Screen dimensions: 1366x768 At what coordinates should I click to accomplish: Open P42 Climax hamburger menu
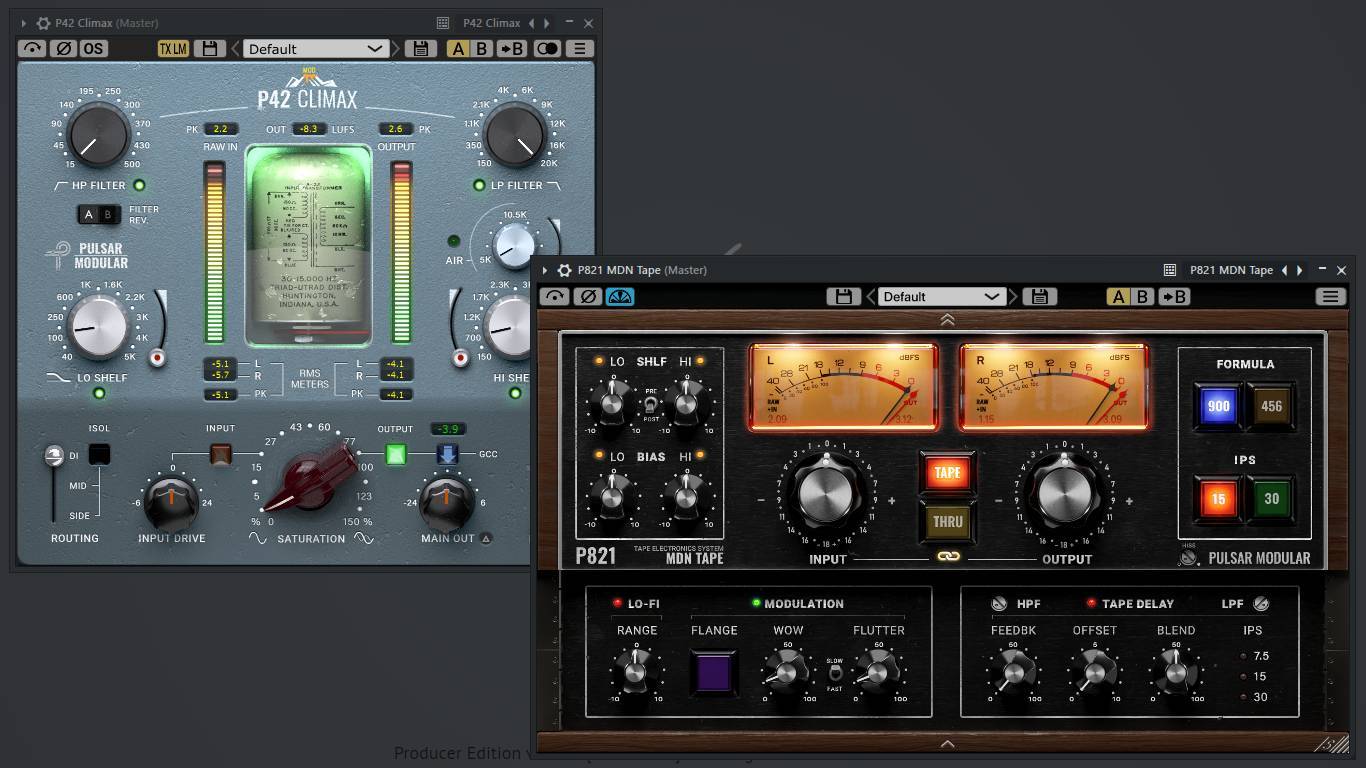coord(579,48)
